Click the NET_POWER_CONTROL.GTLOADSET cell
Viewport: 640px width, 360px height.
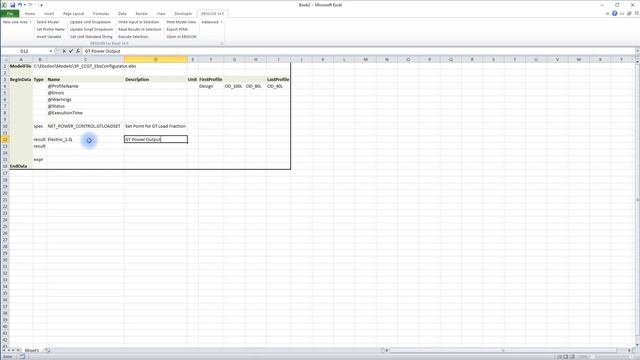coord(85,126)
